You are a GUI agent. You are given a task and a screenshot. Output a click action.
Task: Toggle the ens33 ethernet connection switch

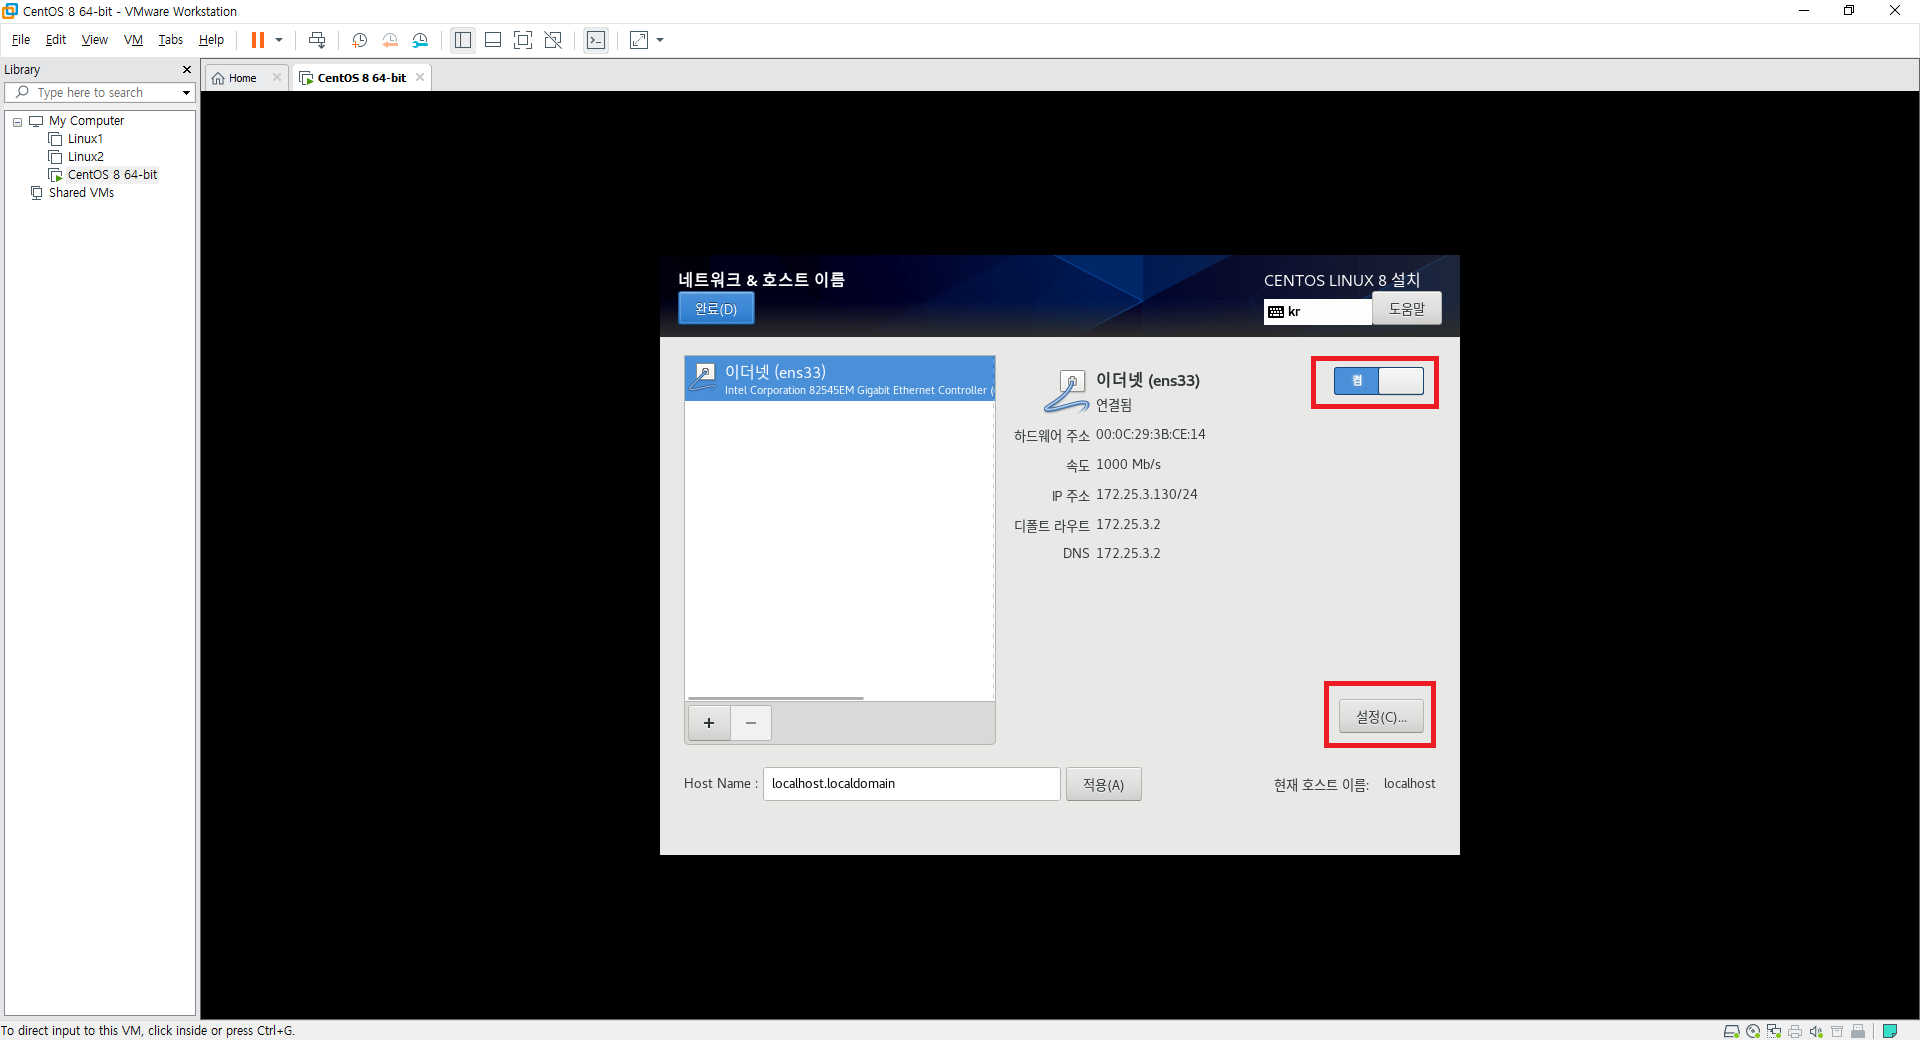coord(1378,381)
